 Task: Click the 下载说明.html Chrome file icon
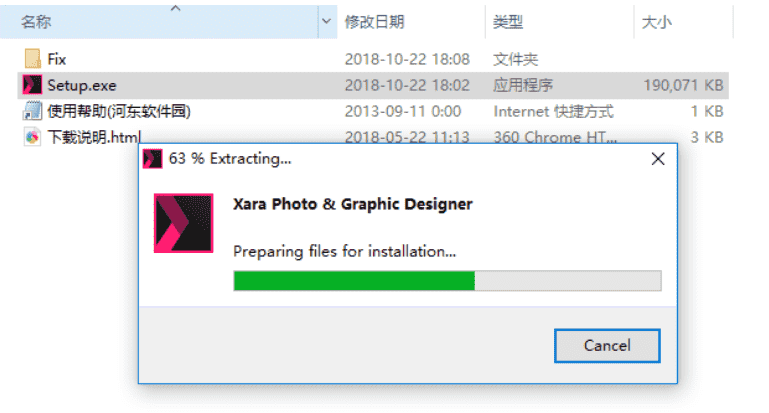pyautogui.click(x=32, y=137)
